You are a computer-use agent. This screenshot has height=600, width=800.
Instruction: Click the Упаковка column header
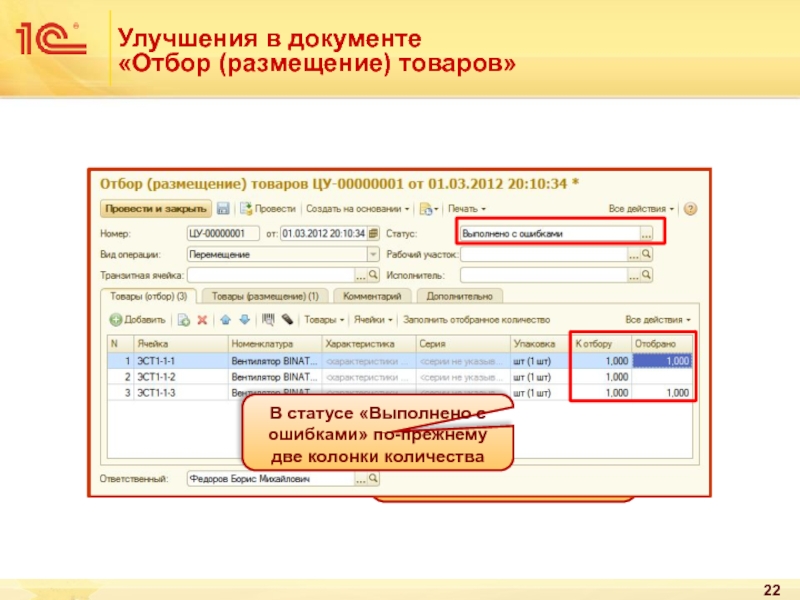point(540,344)
